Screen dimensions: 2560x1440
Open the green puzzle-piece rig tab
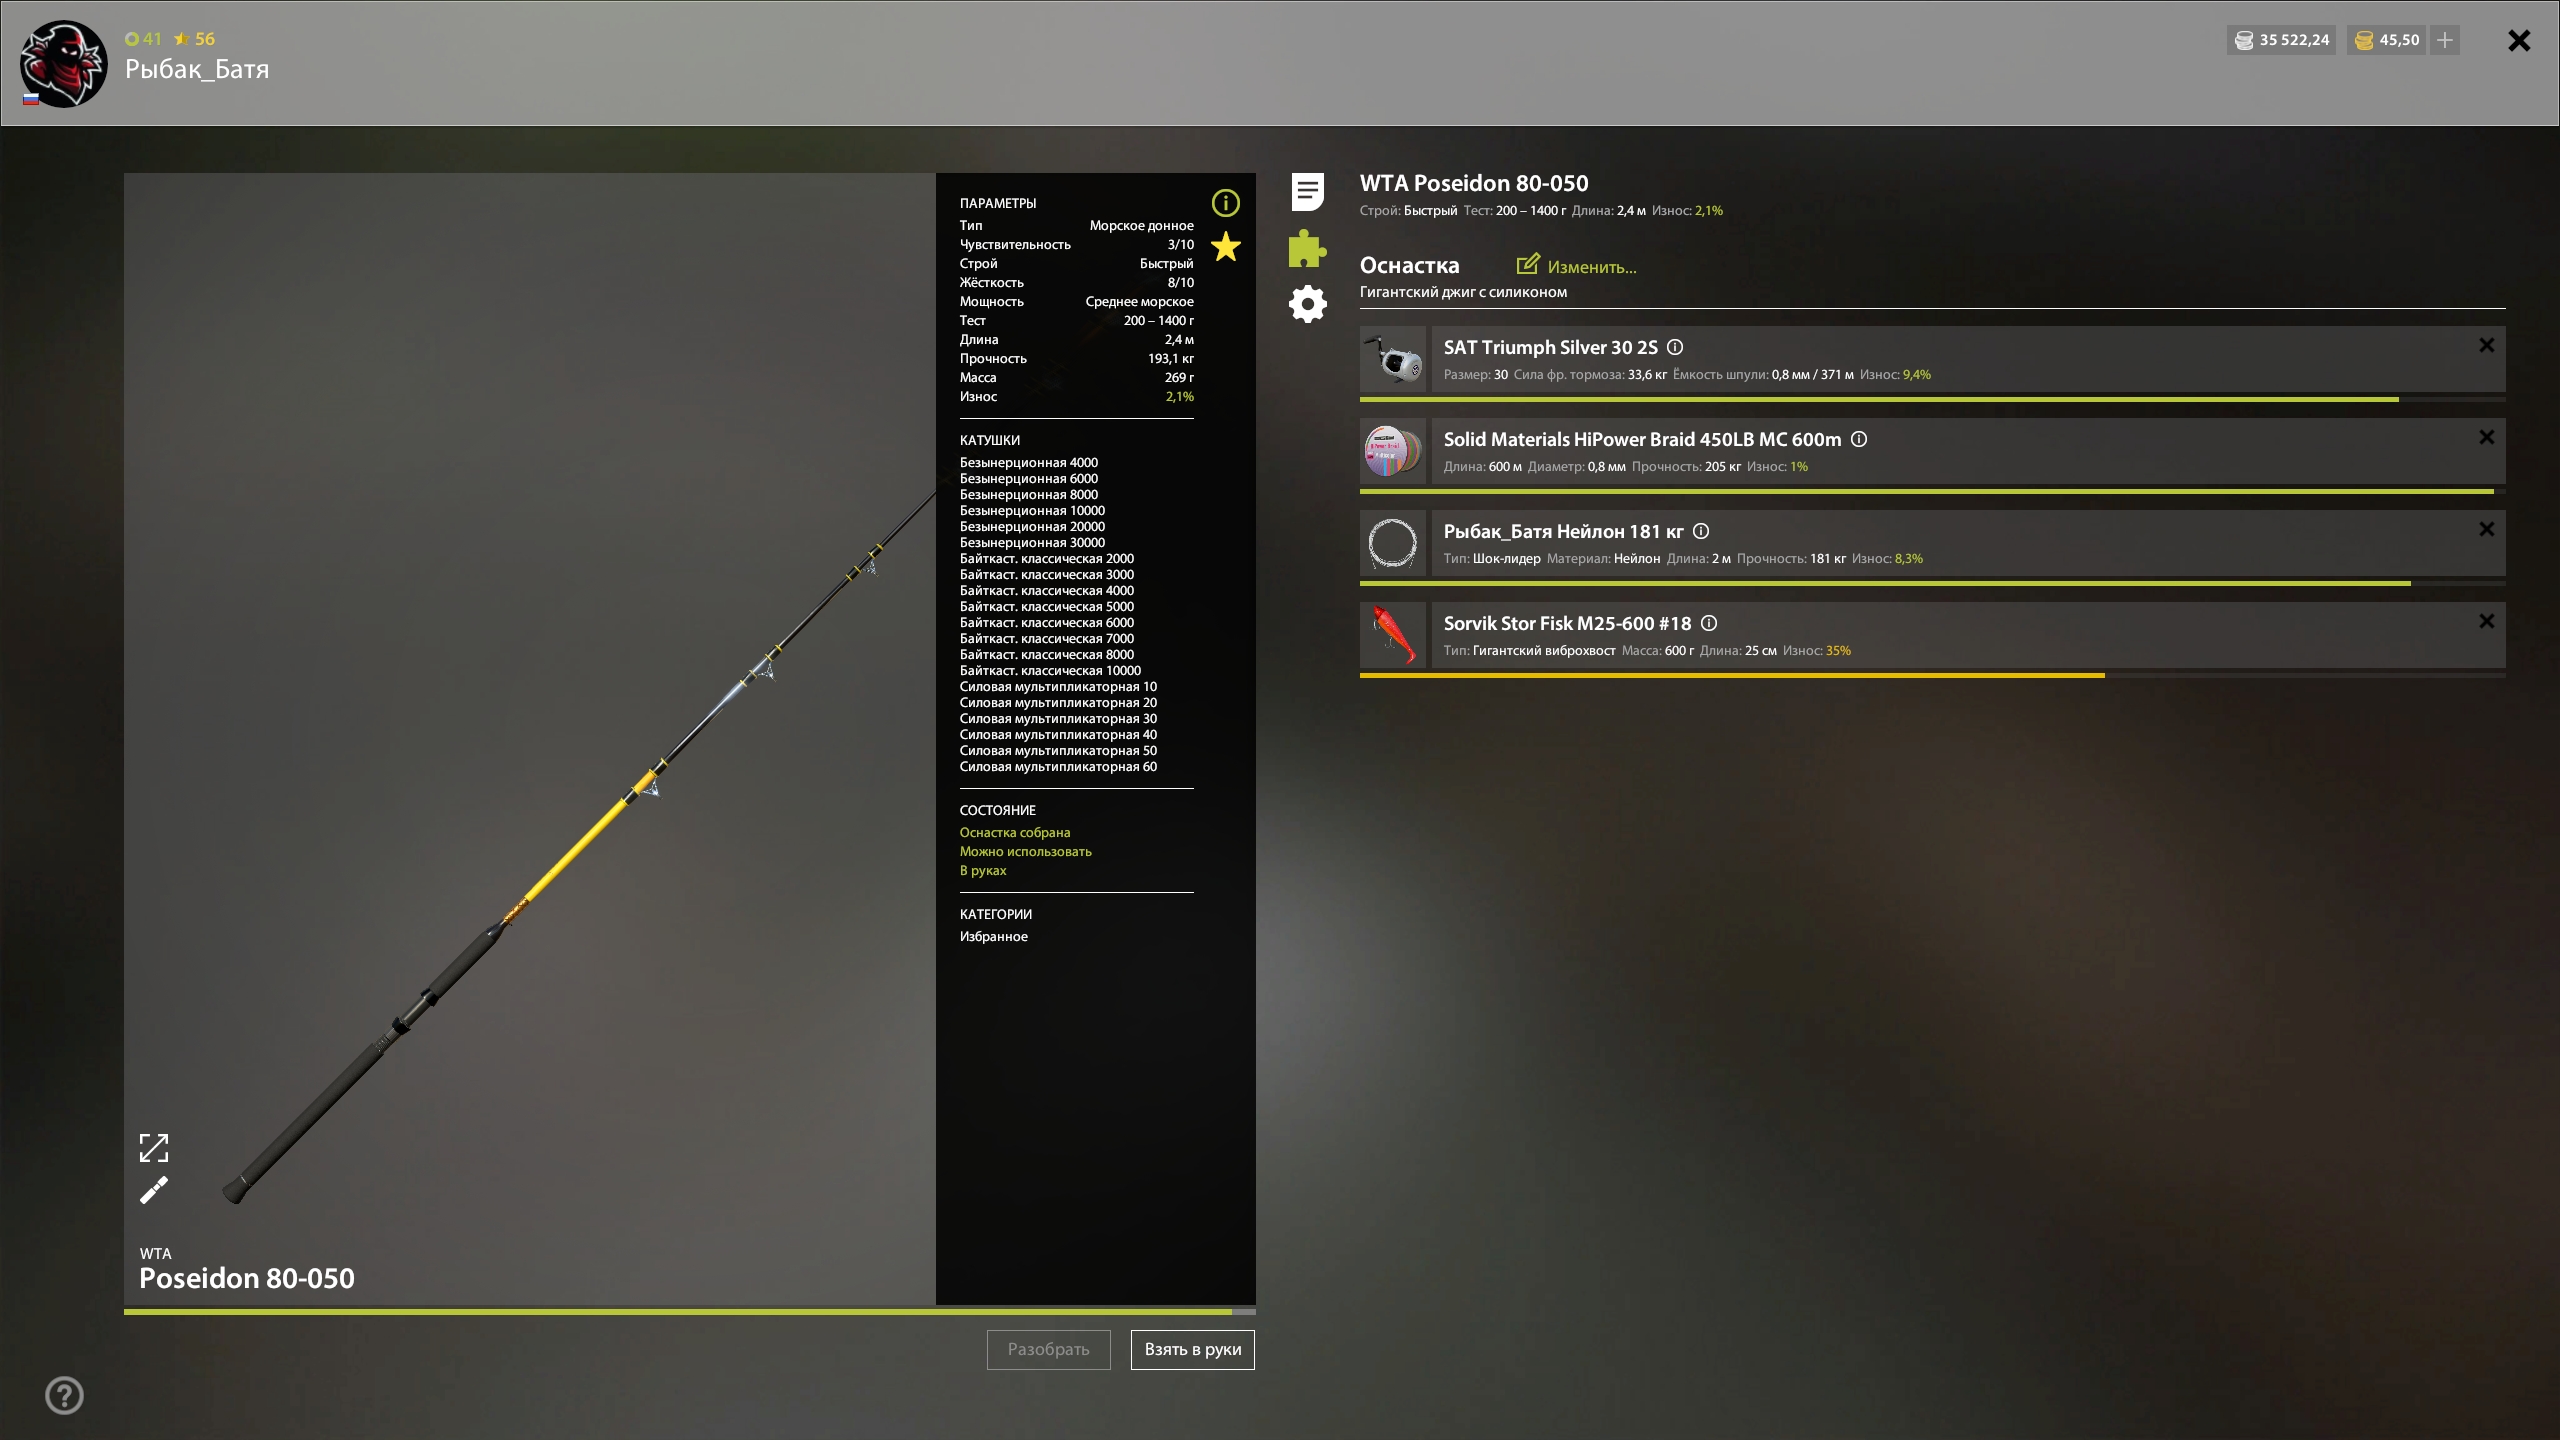click(x=1307, y=248)
